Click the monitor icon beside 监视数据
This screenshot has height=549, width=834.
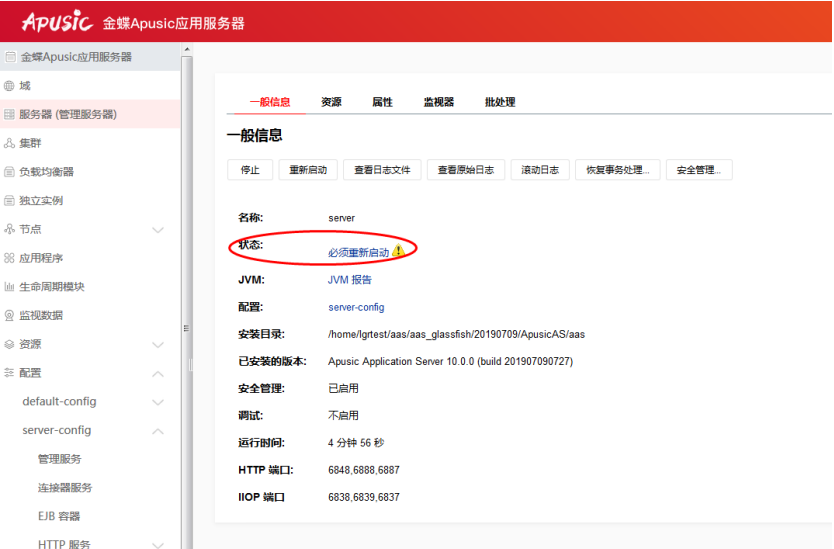tap(9, 315)
